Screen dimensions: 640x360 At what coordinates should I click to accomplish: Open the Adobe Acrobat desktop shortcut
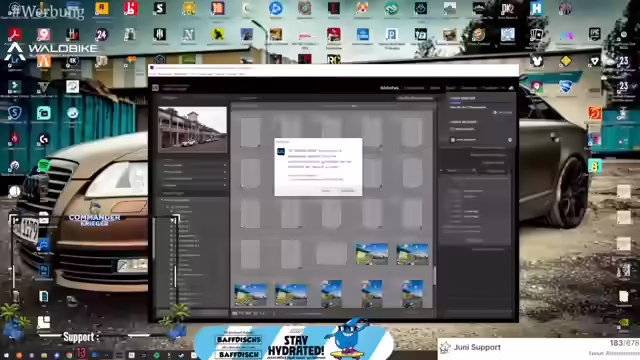(15, 34)
